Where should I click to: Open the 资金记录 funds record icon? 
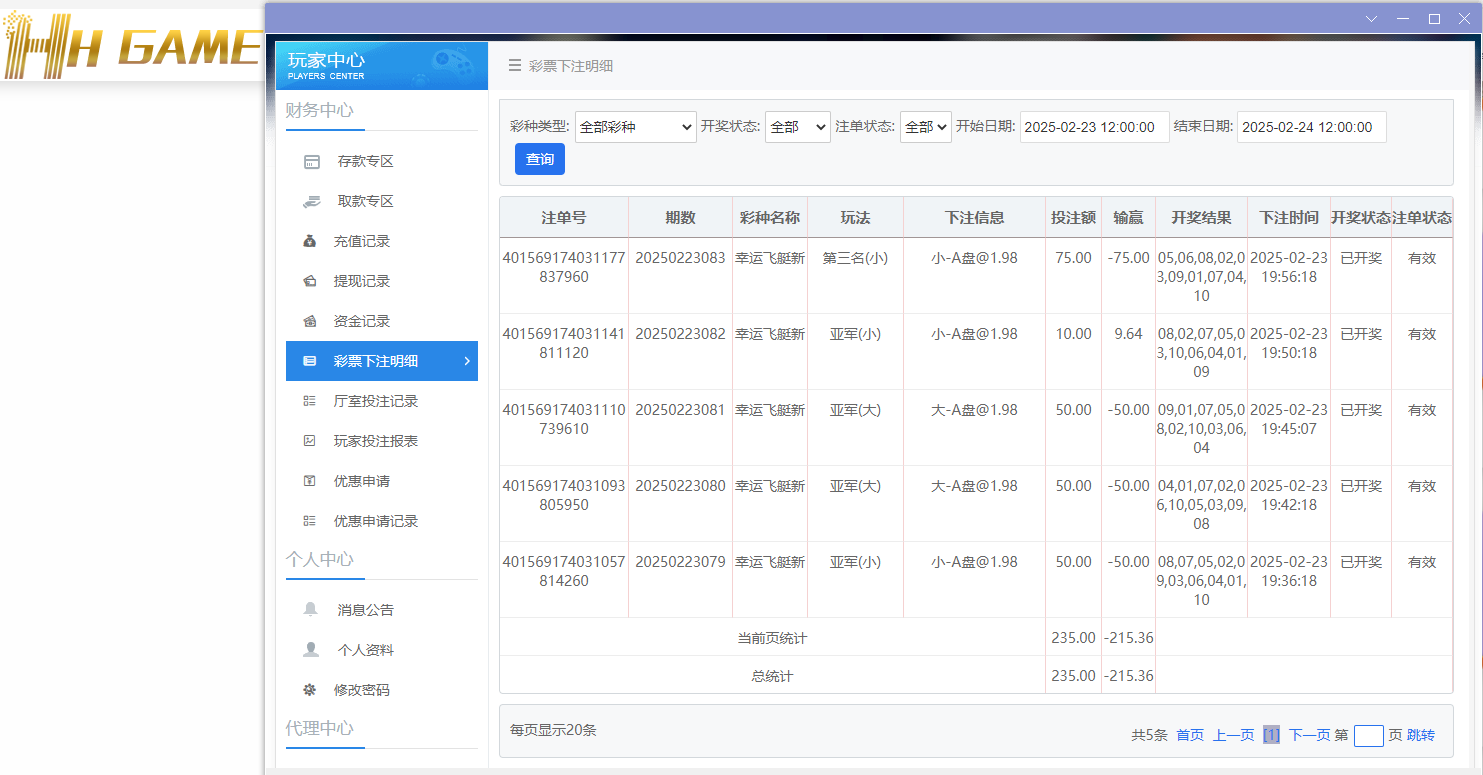pos(311,320)
